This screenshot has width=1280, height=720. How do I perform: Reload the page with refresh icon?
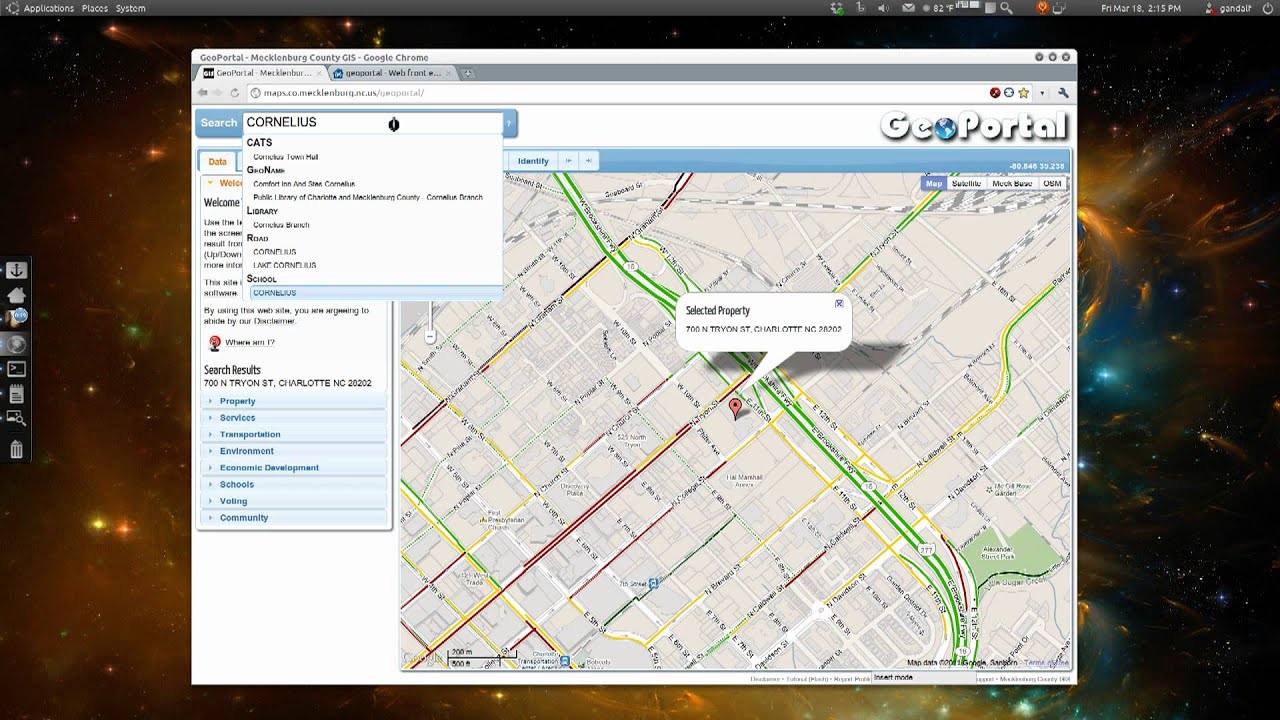(235, 93)
